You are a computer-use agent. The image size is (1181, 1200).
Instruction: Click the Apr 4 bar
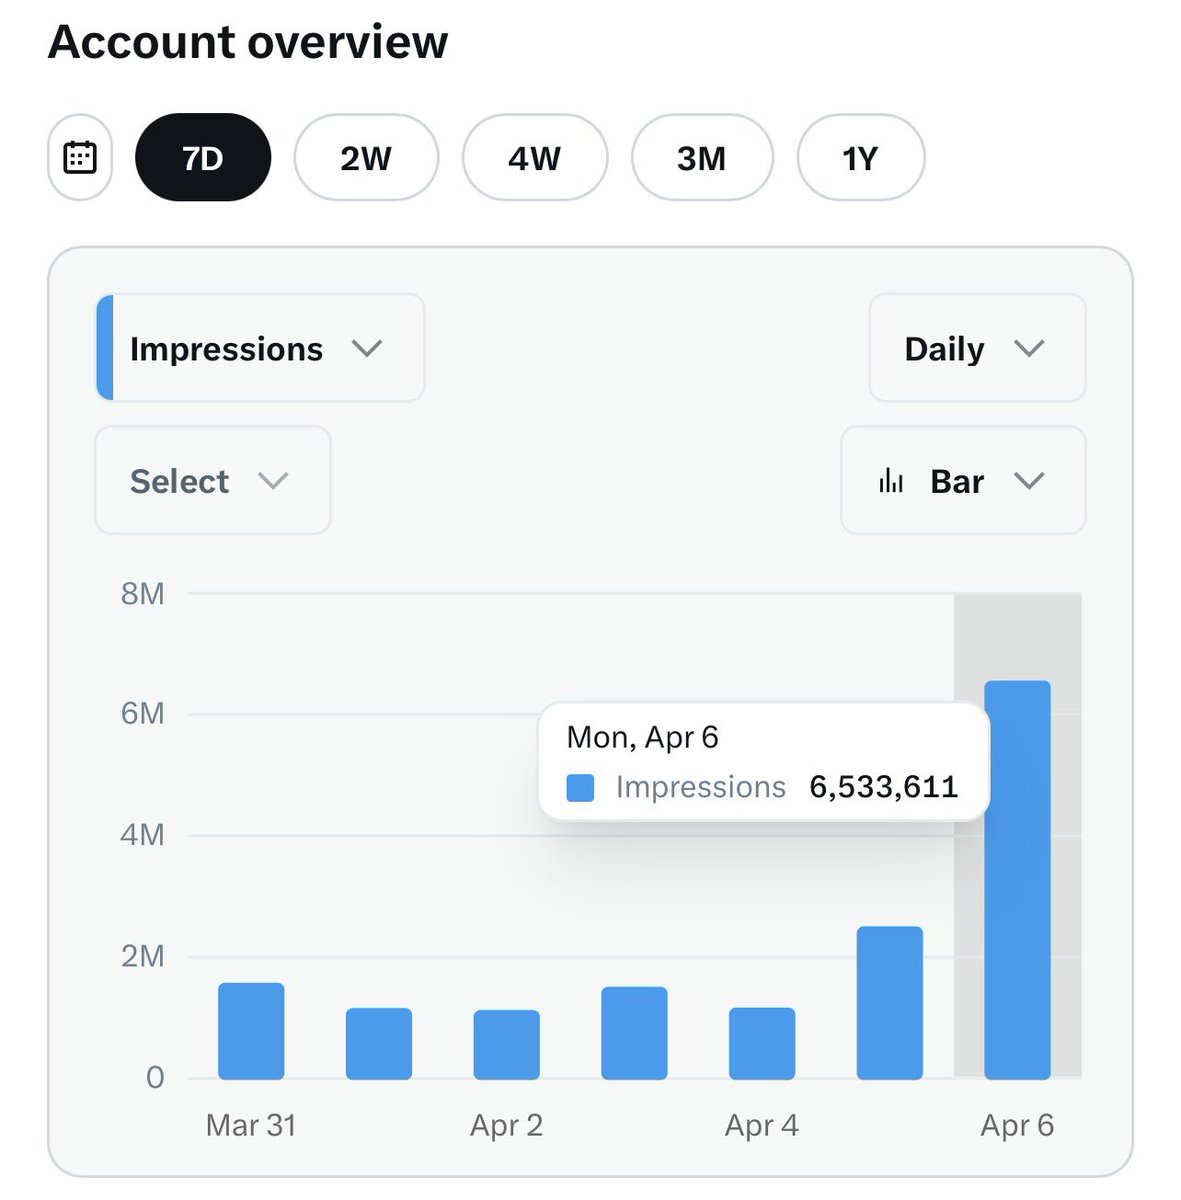click(x=762, y=1043)
